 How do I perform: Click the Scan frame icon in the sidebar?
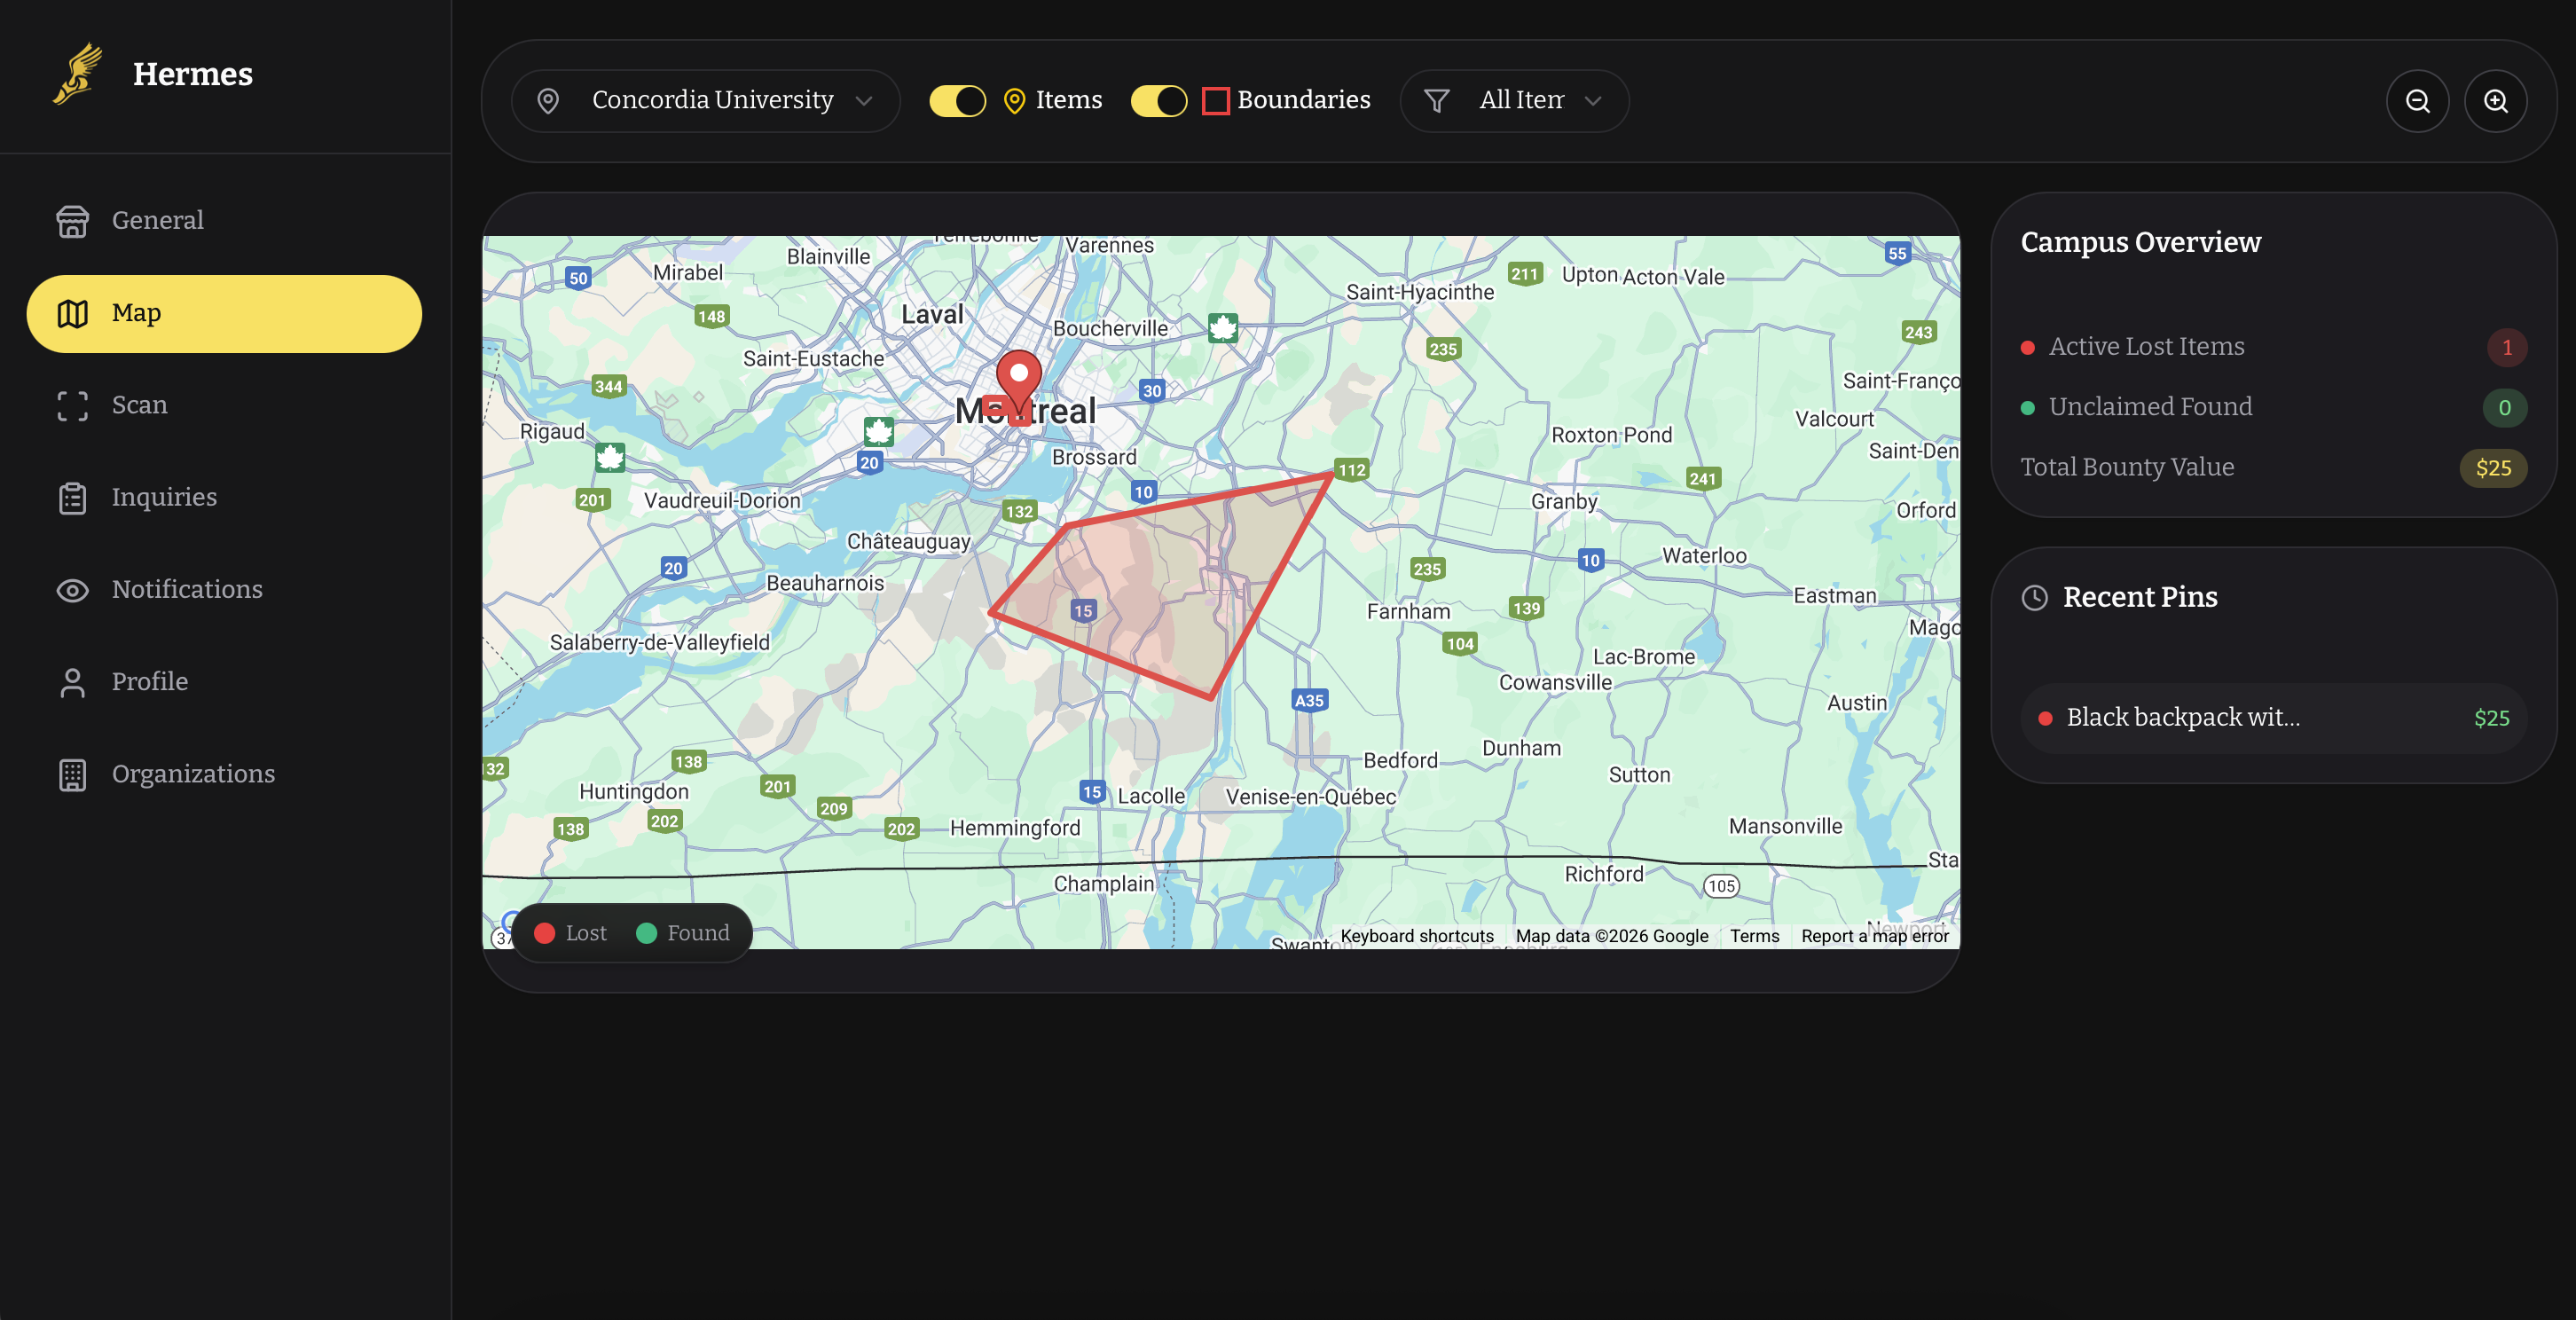point(72,405)
